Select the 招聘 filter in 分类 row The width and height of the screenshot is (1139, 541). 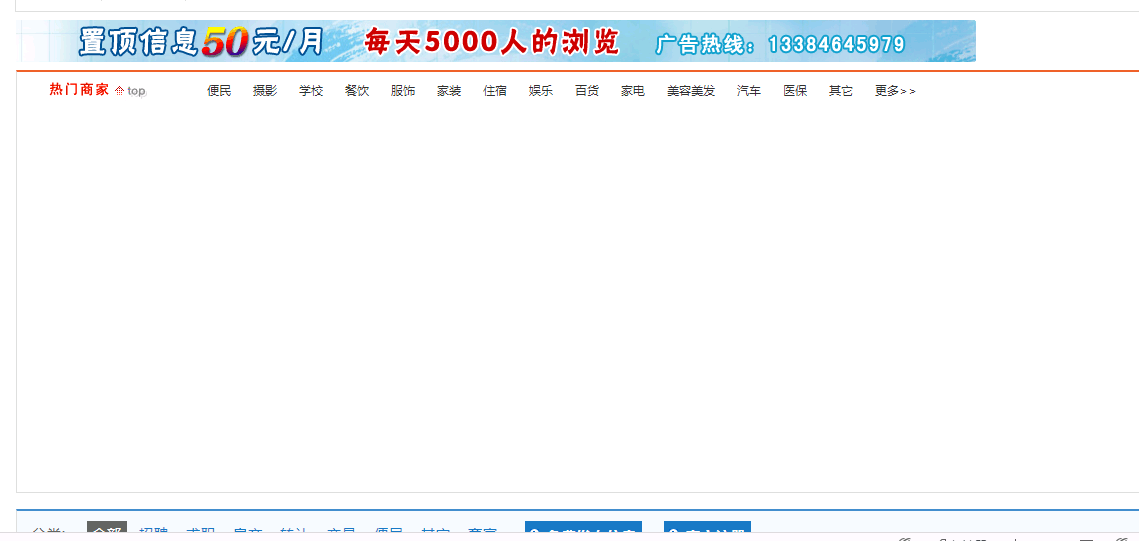pyautogui.click(x=153, y=534)
